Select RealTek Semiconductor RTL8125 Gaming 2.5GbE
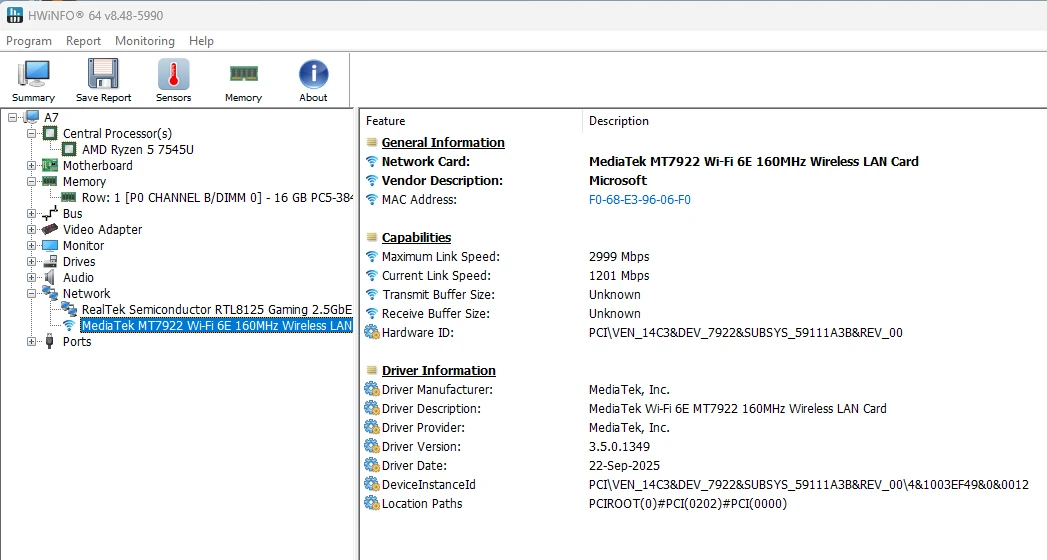The image size is (1047, 560). click(x=216, y=310)
